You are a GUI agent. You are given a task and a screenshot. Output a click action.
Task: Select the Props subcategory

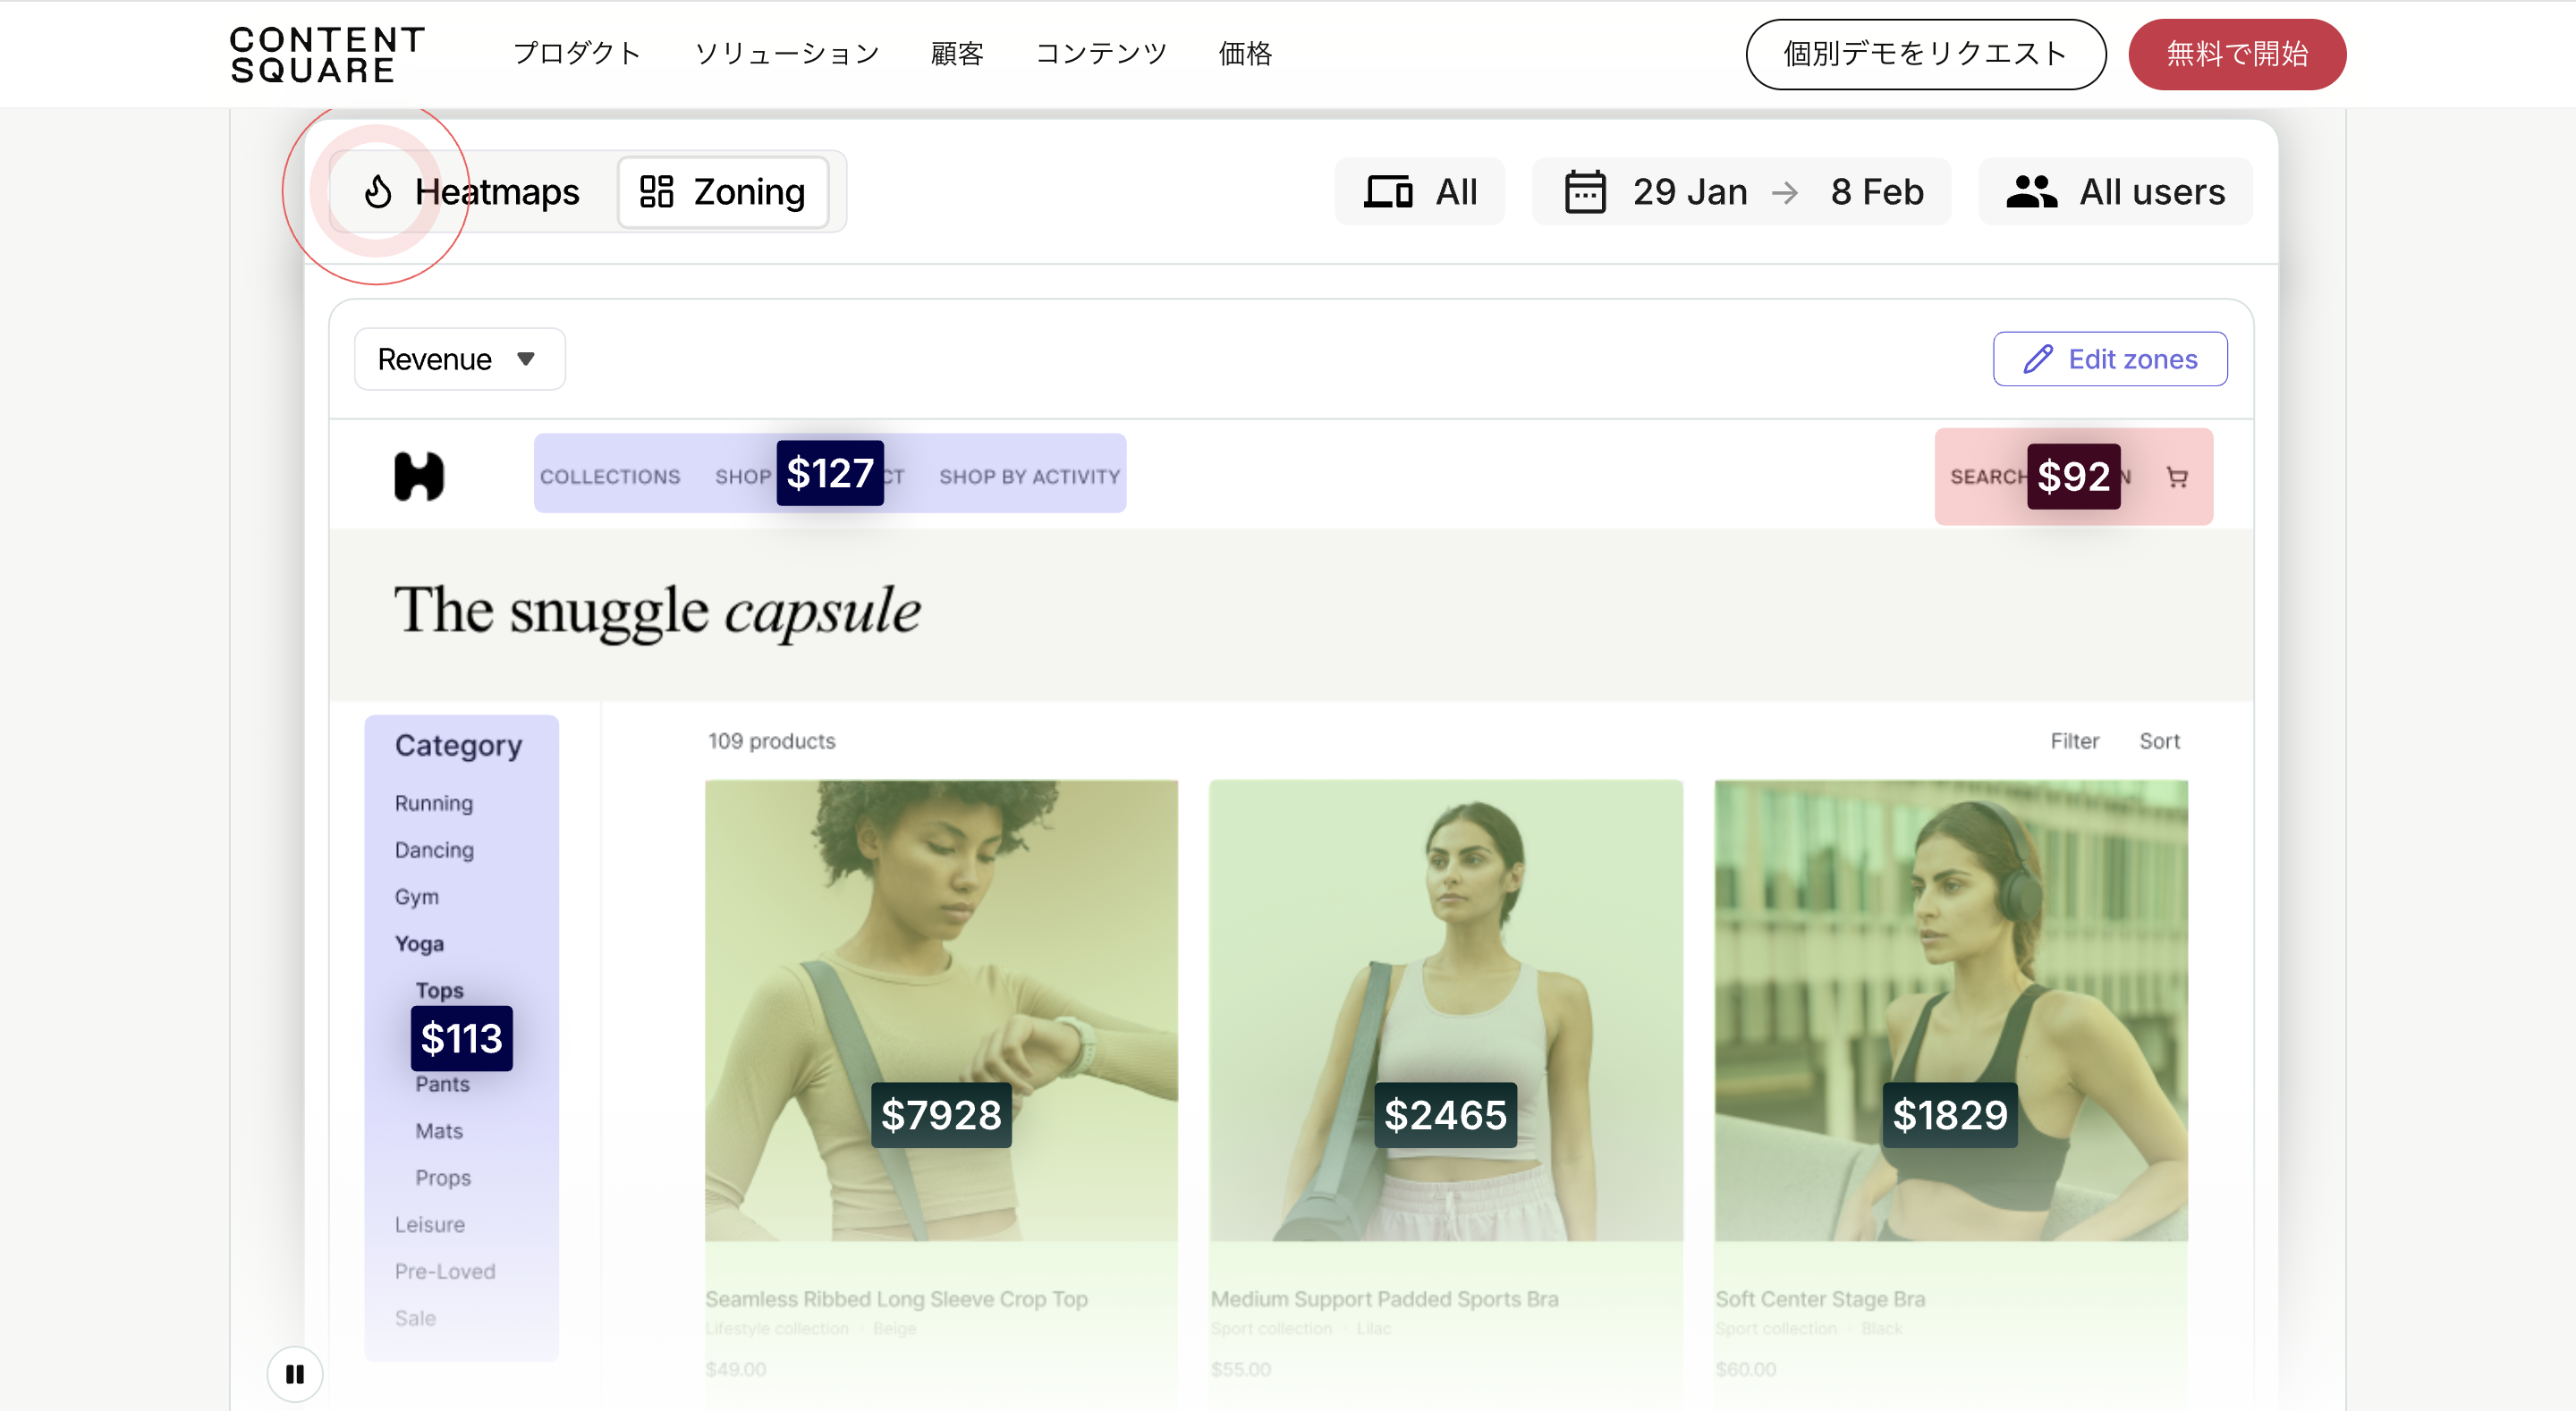[x=443, y=1178]
